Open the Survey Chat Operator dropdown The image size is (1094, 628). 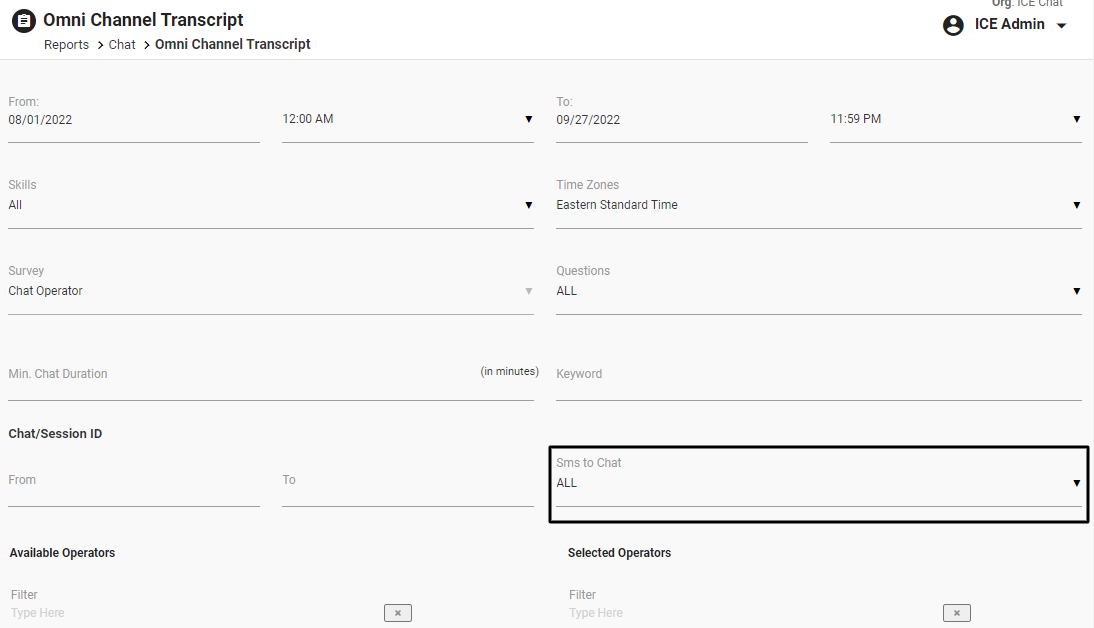pos(528,292)
